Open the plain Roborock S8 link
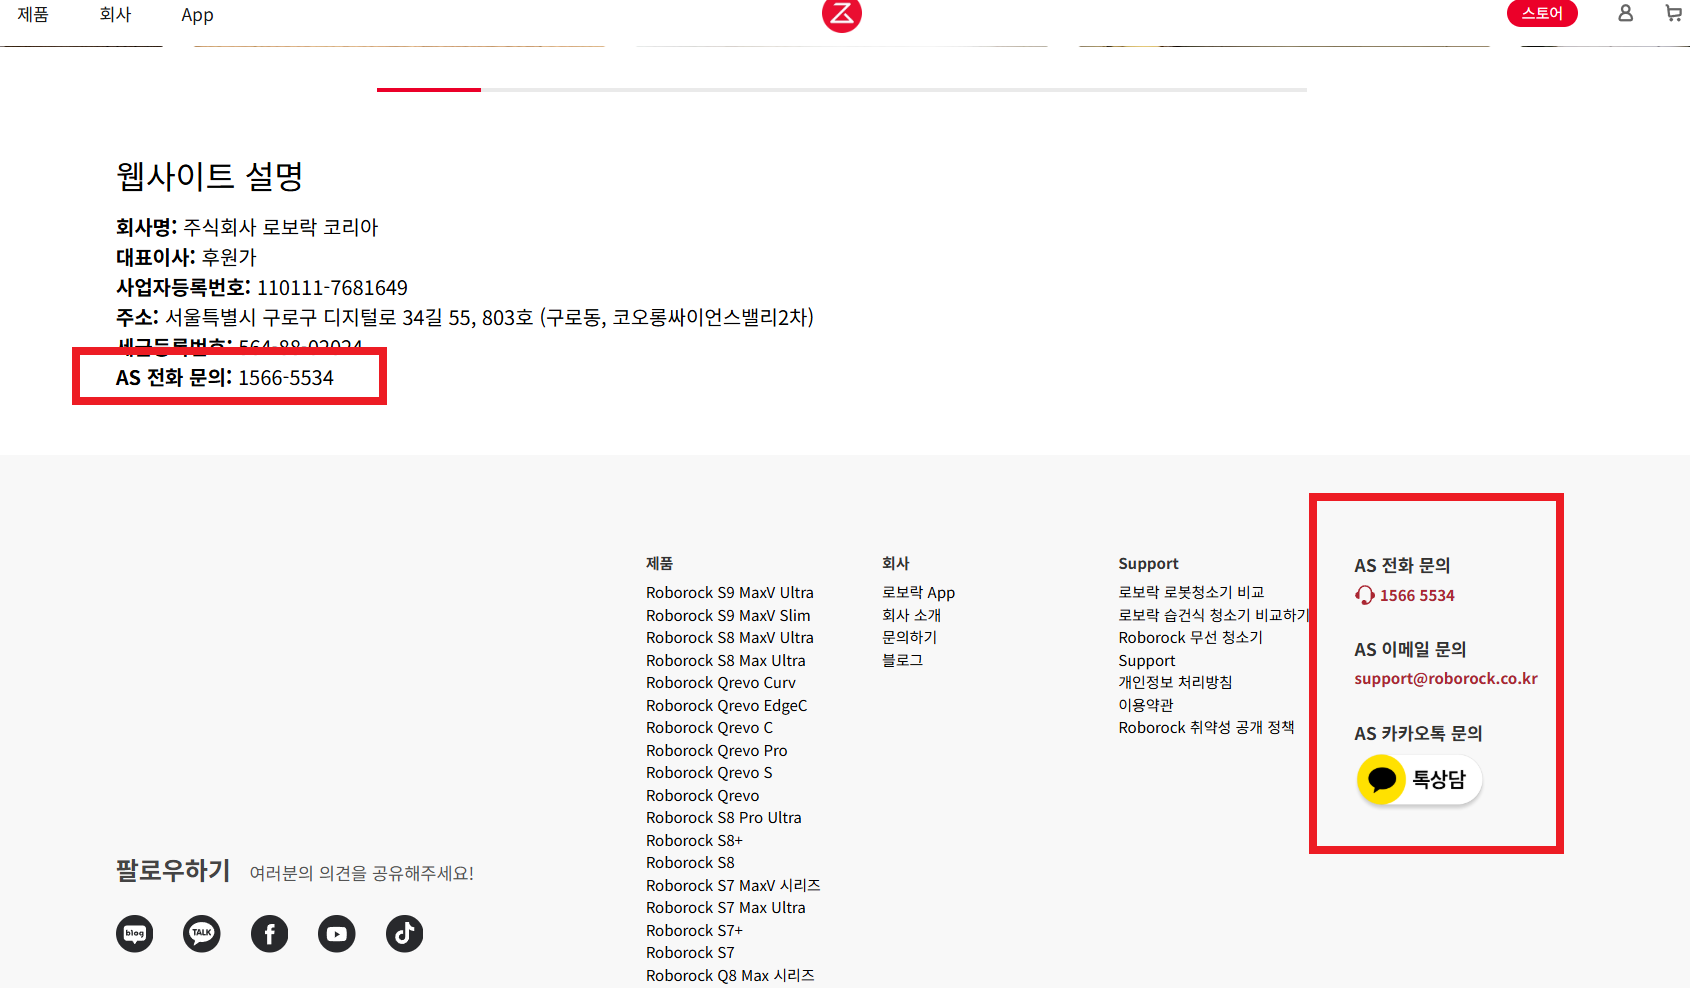The height and width of the screenshot is (988, 1690). 690,863
